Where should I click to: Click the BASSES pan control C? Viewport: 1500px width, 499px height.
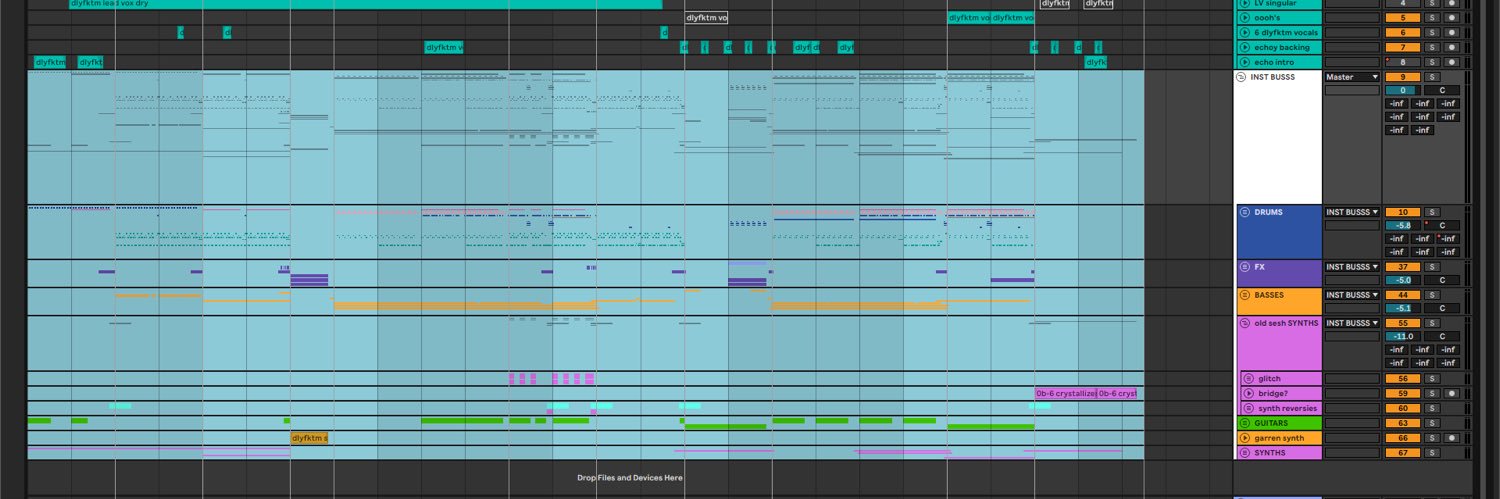pos(1442,308)
